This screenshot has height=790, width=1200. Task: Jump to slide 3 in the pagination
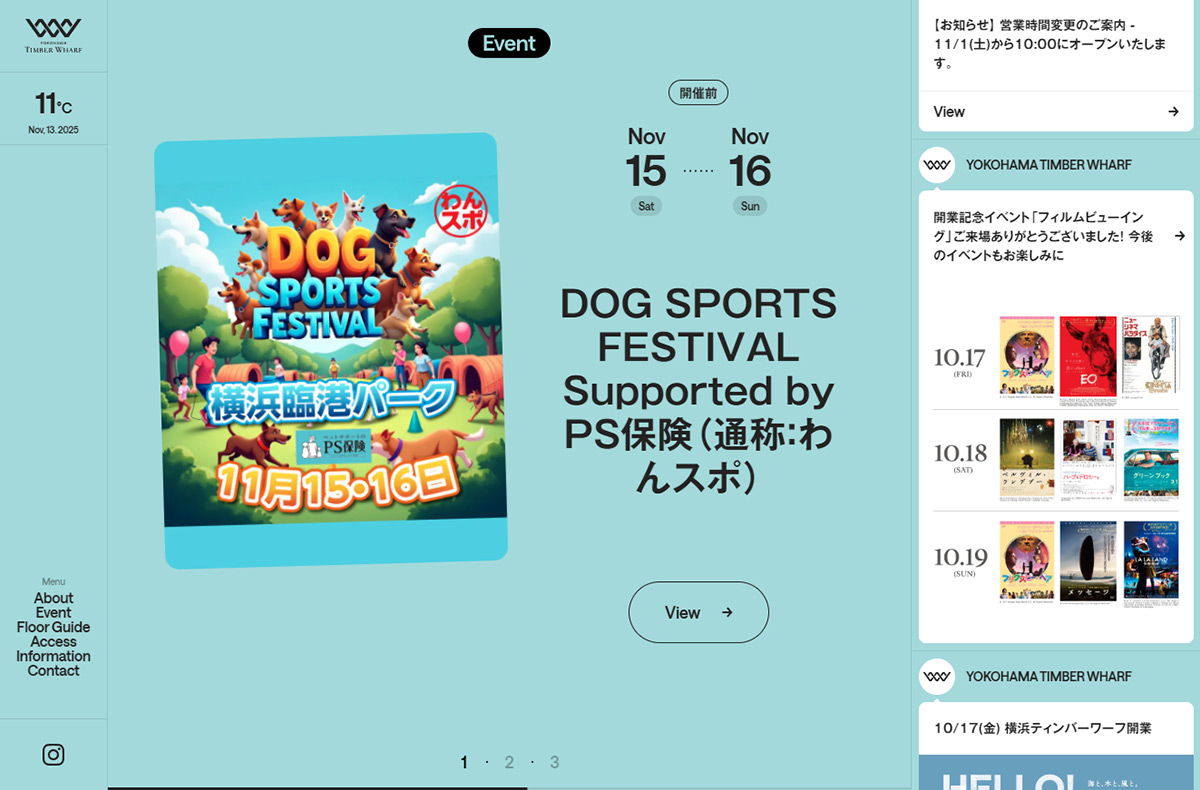(554, 762)
